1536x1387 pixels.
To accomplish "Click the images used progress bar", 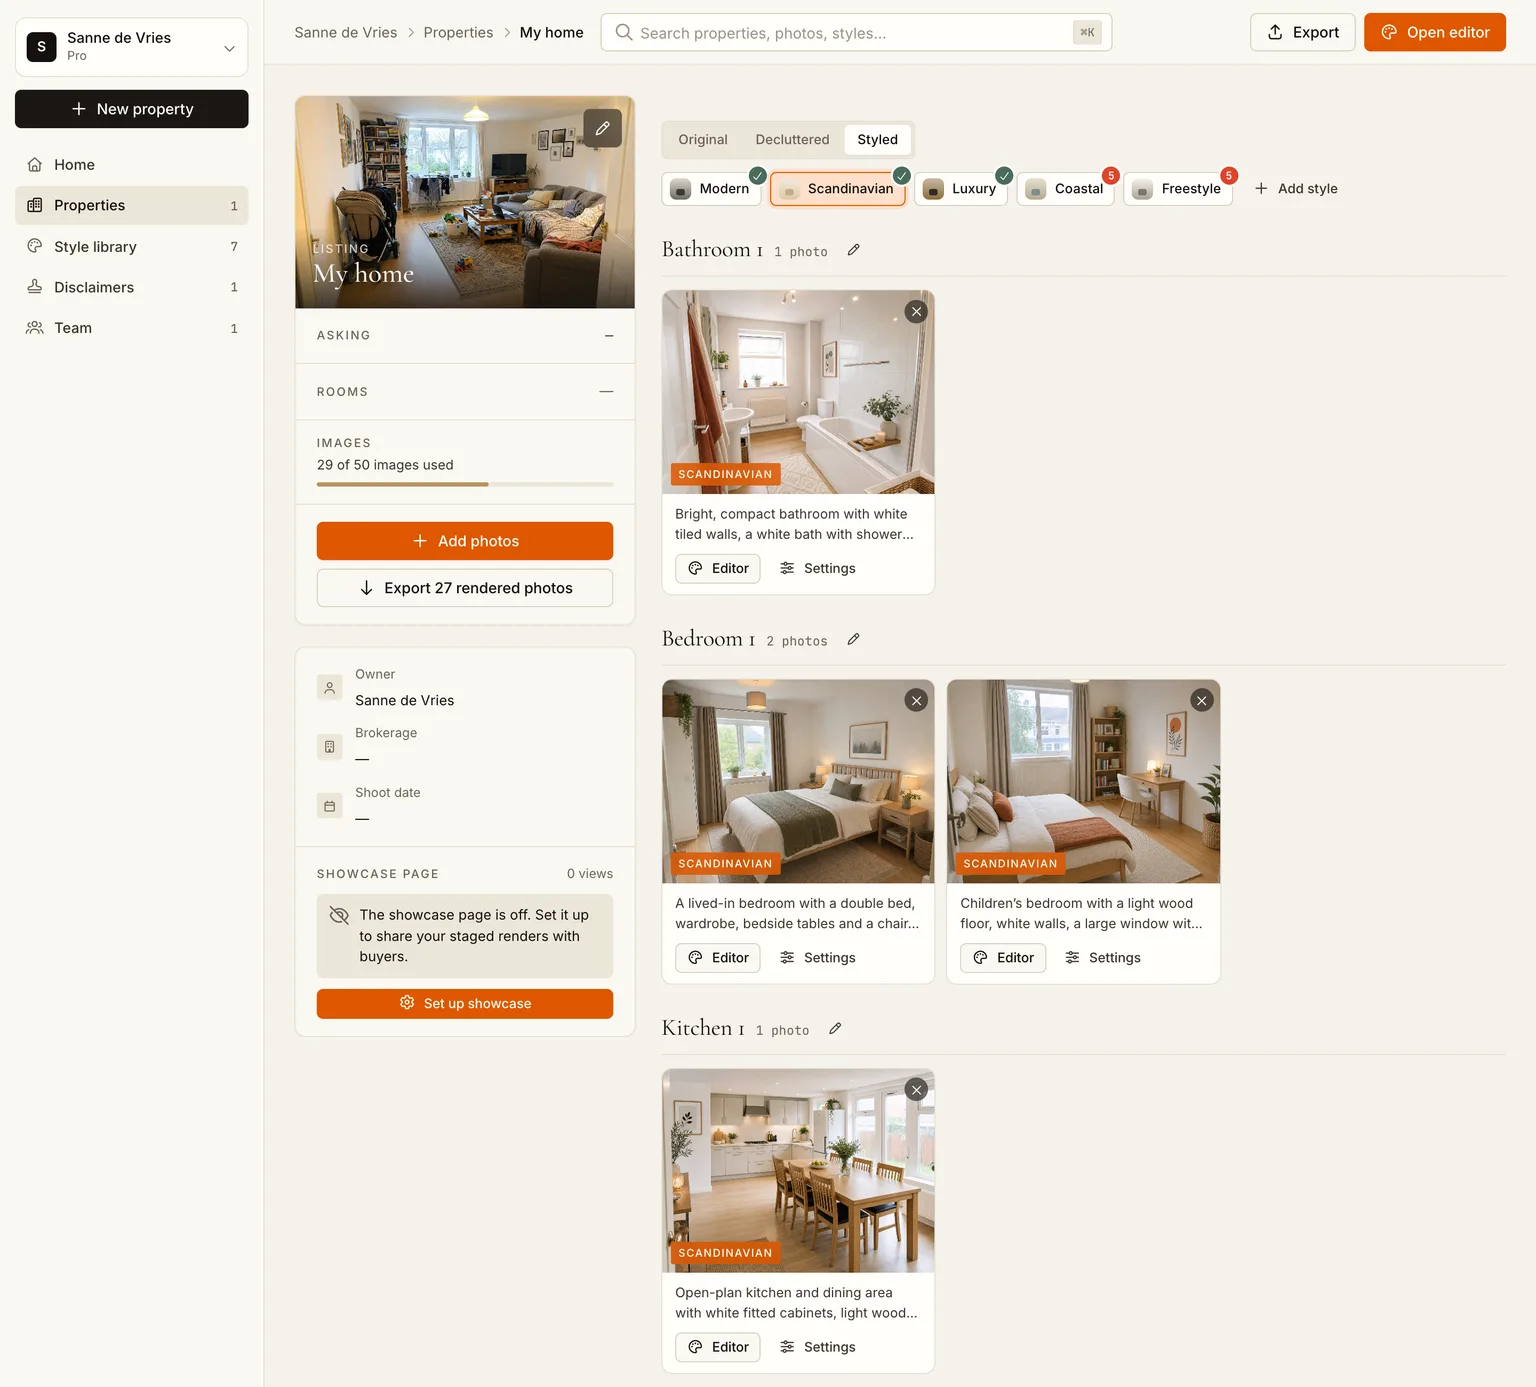I will click(465, 484).
